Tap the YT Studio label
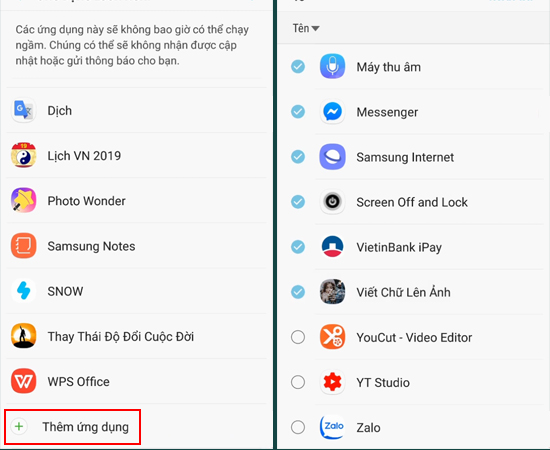Image resolution: width=550 pixels, height=450 pixels. (383, 382)
